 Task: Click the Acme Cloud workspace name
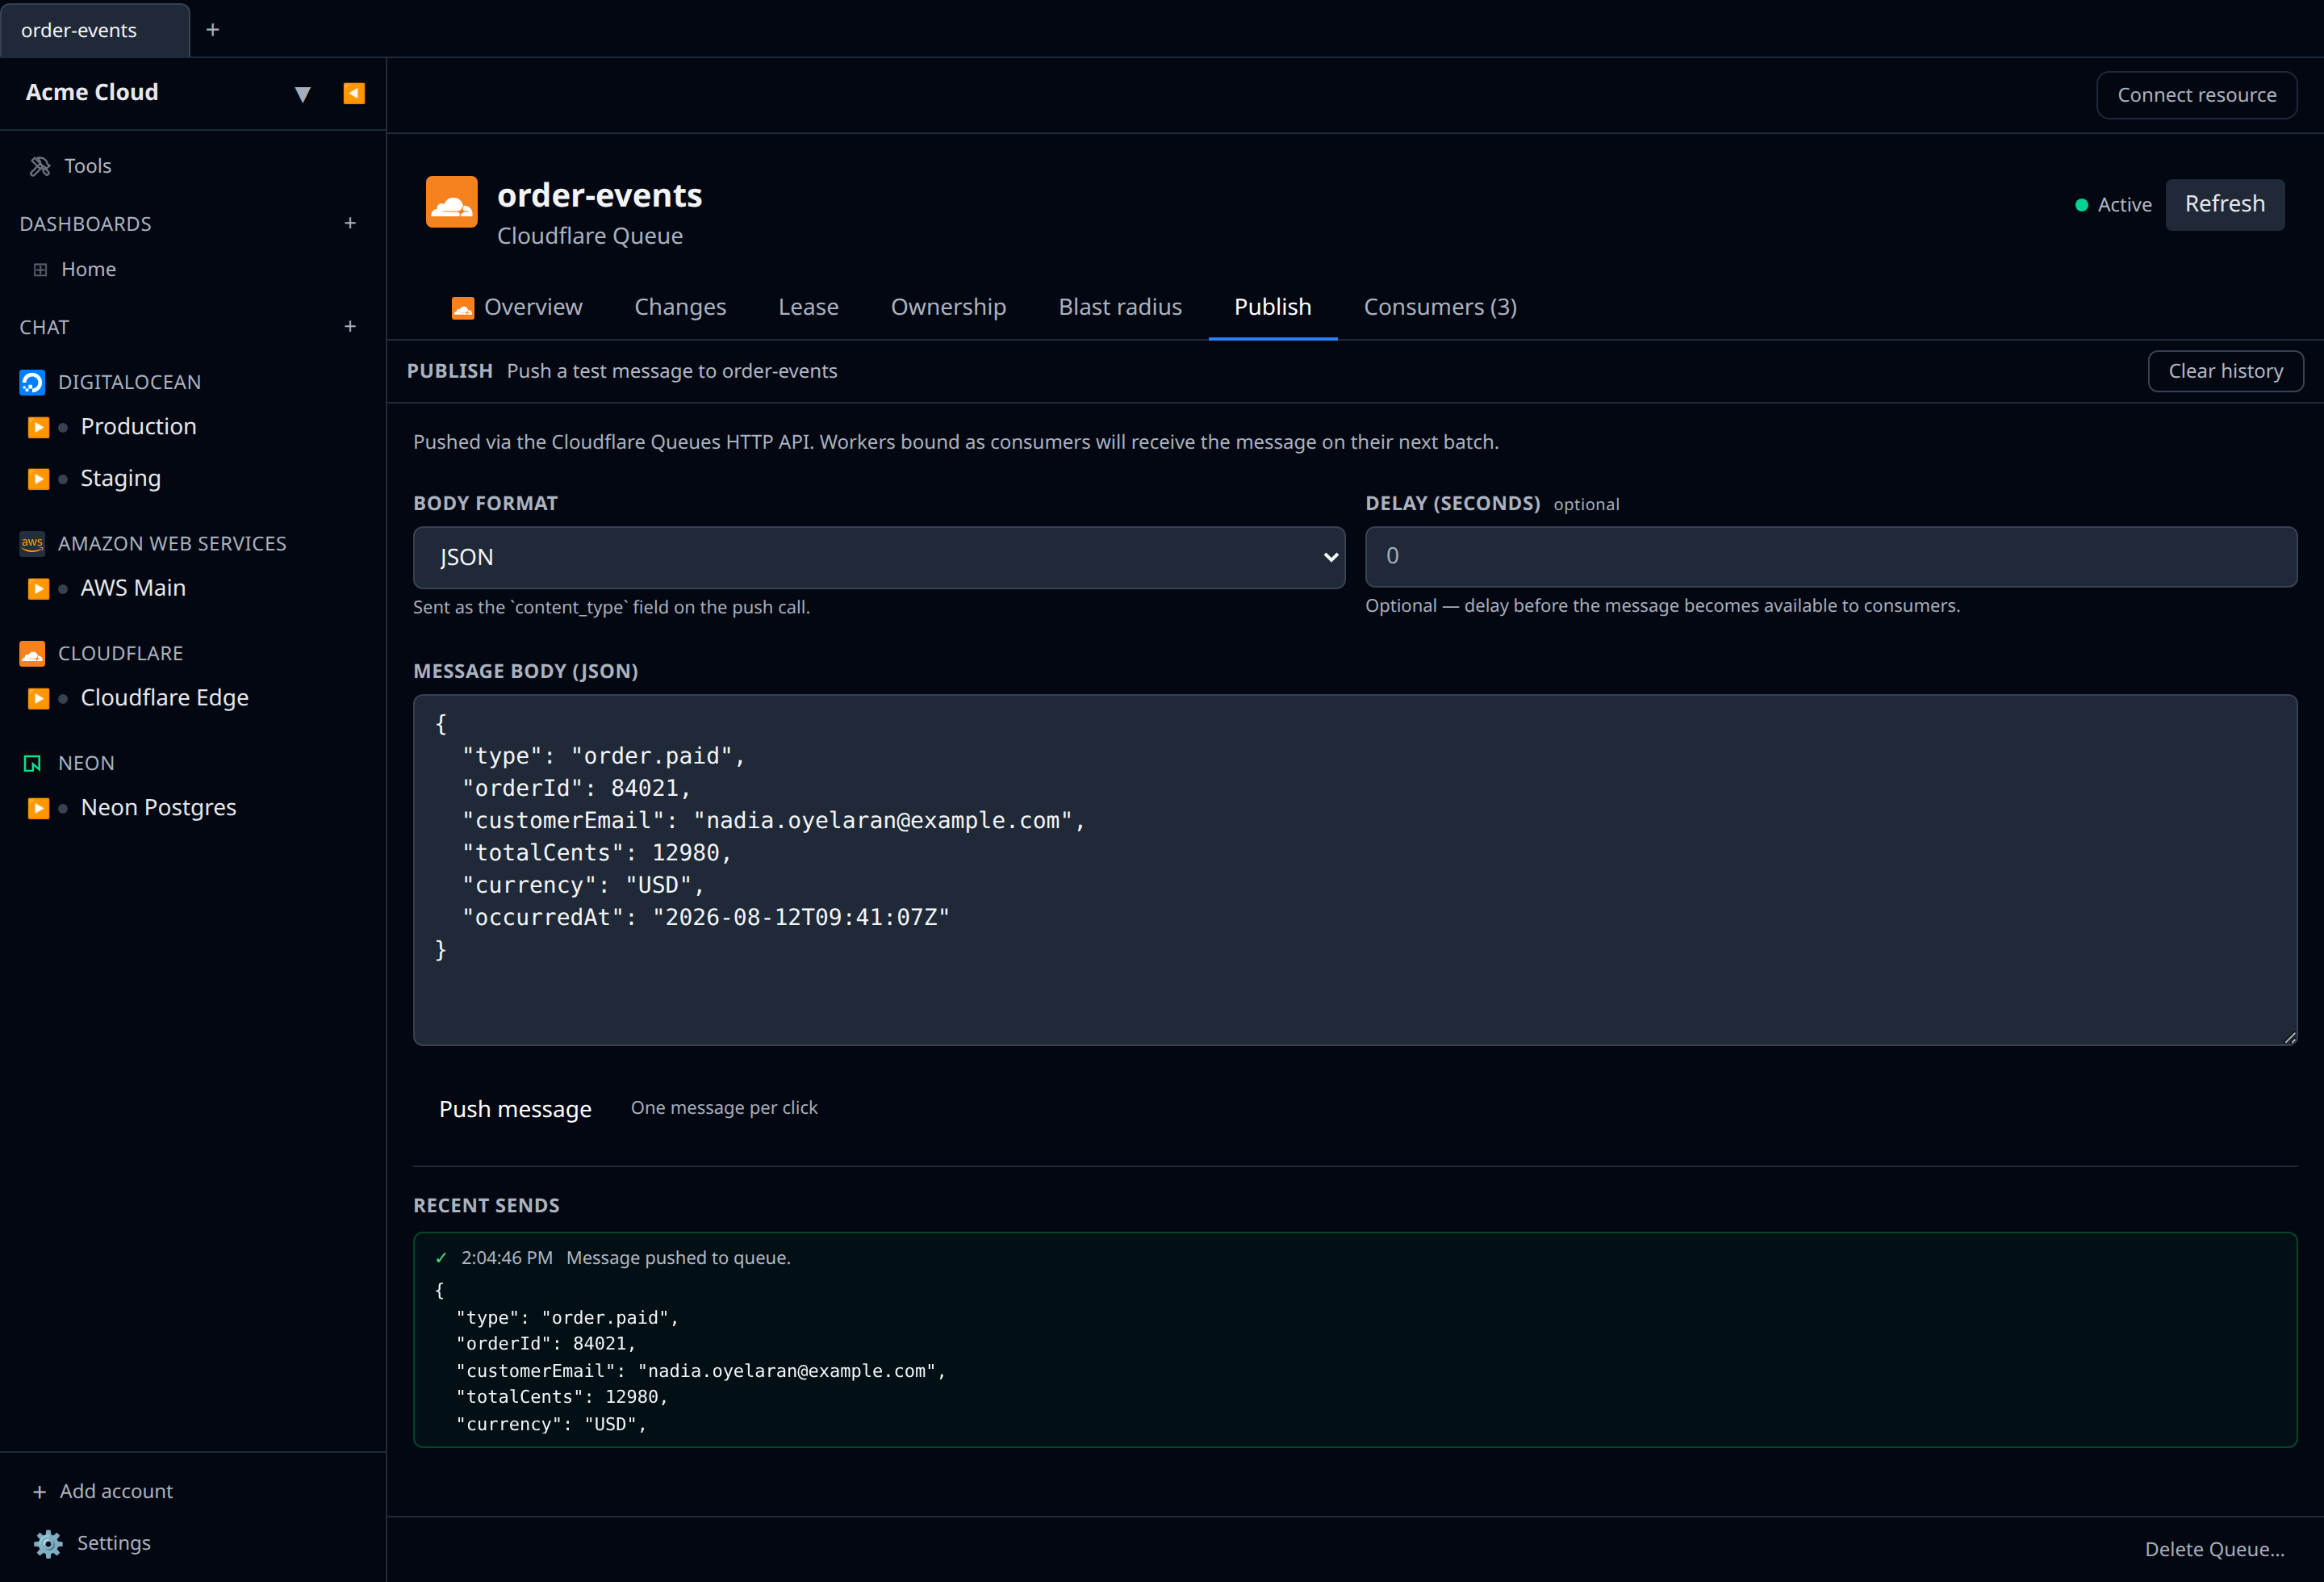92,92
